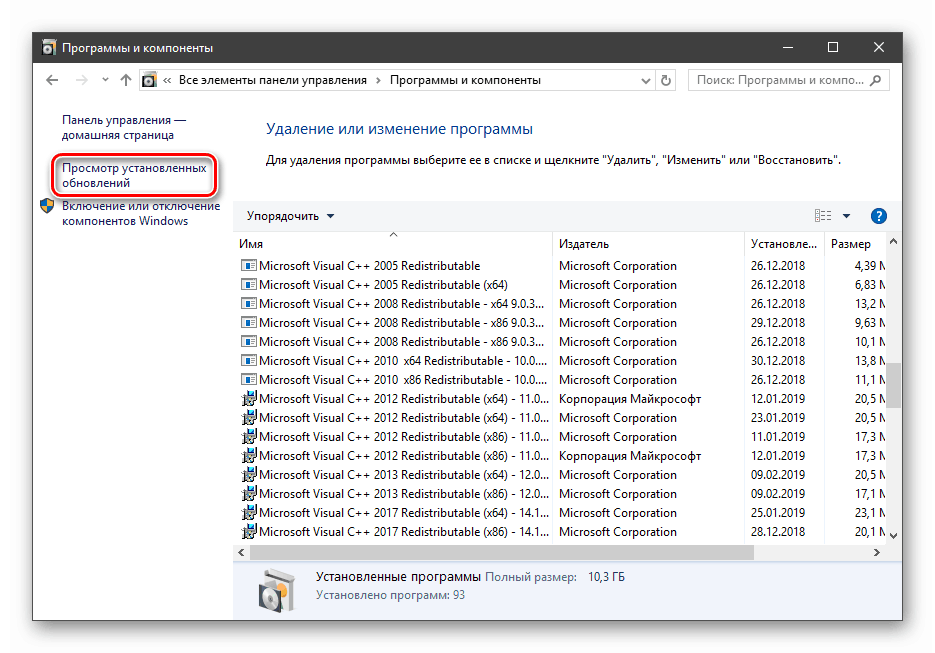
Task: Select Visual C++ 2008 x64 9.0.3 icon
Action: coord(249,304)
